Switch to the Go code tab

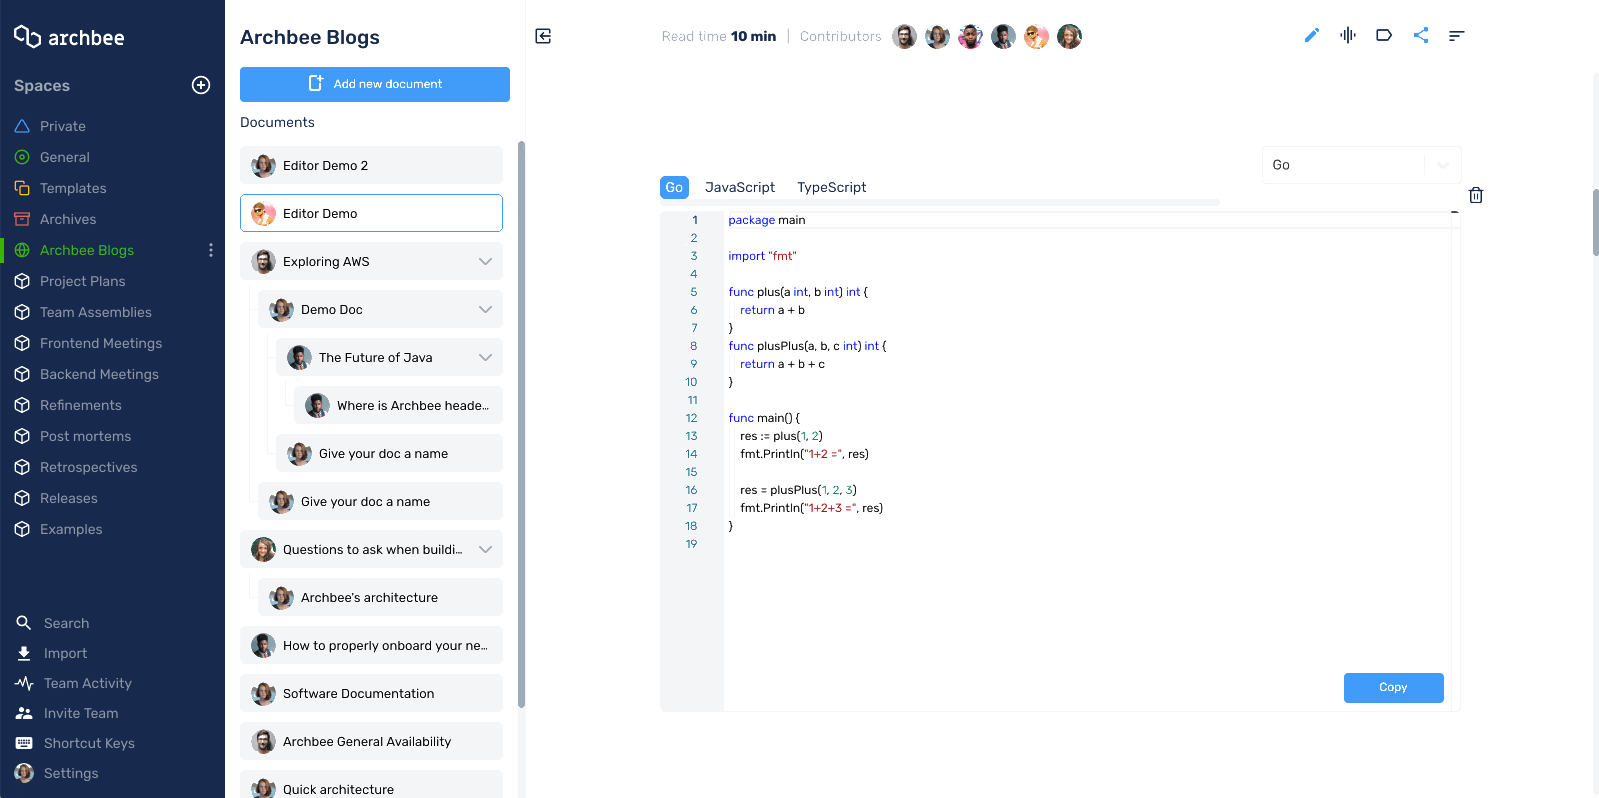coord(674,187)
